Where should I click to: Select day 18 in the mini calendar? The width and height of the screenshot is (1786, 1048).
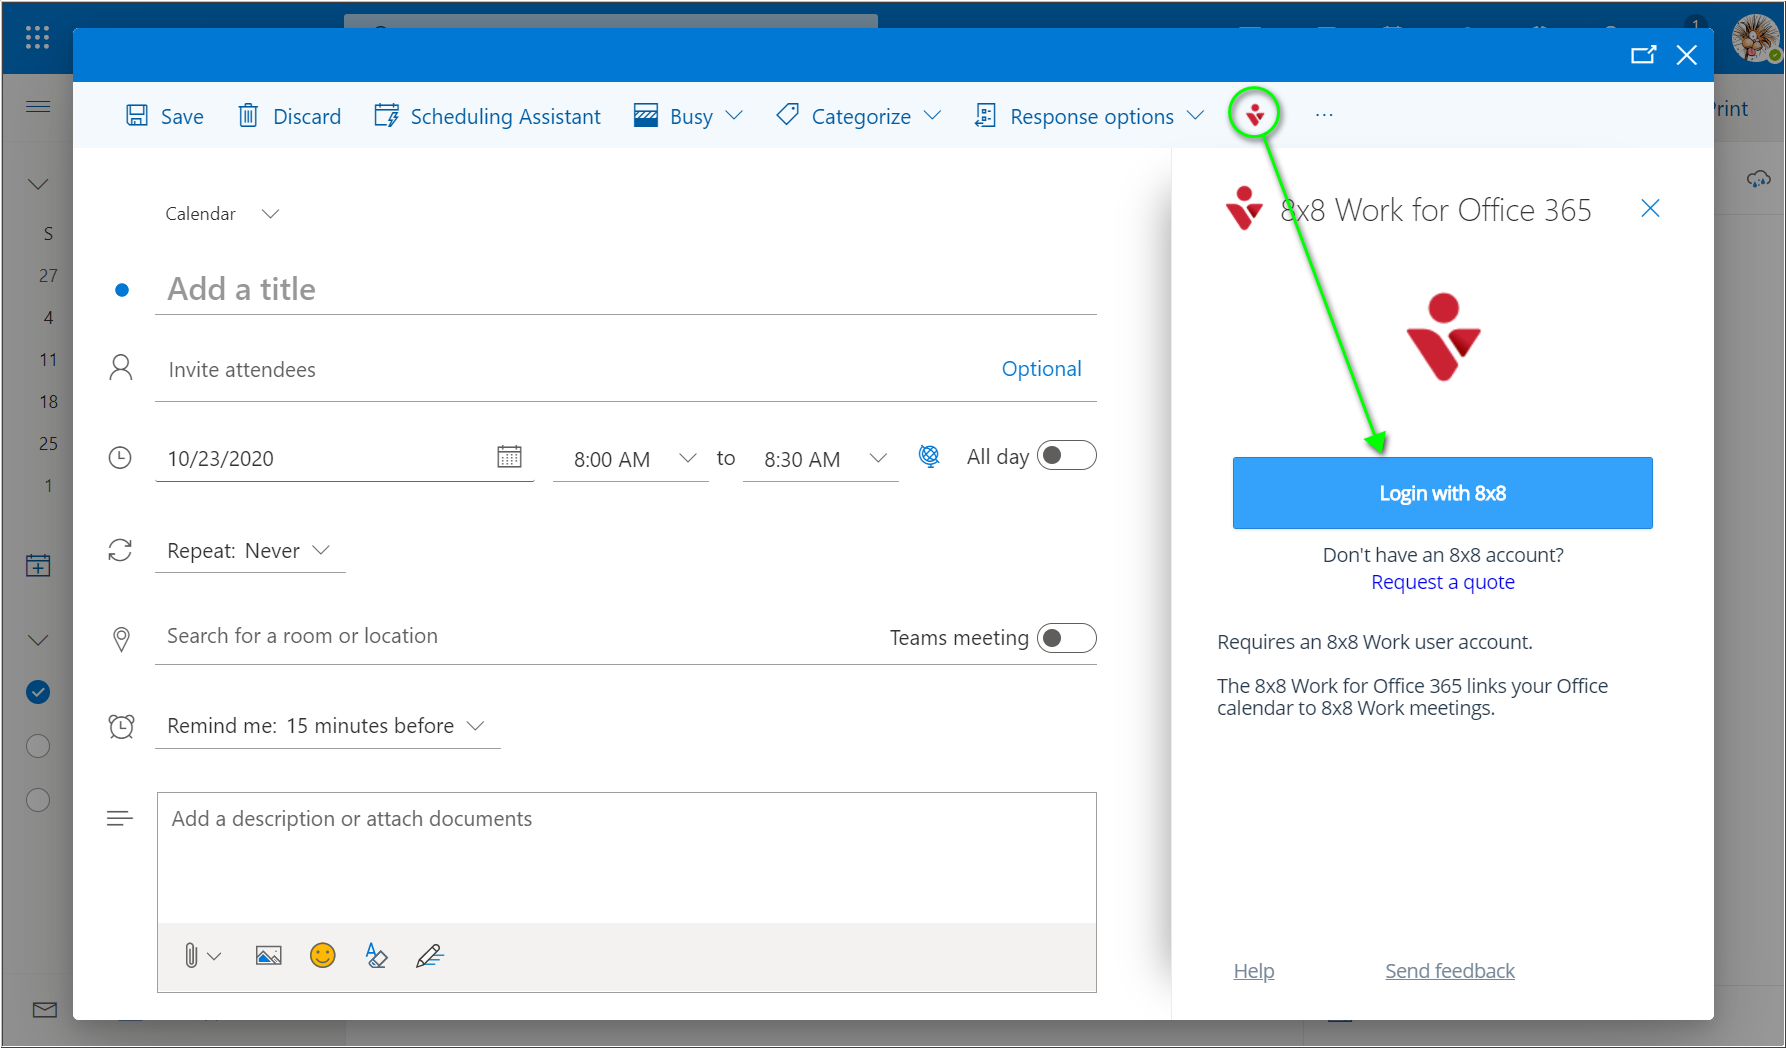click(48, 402)
